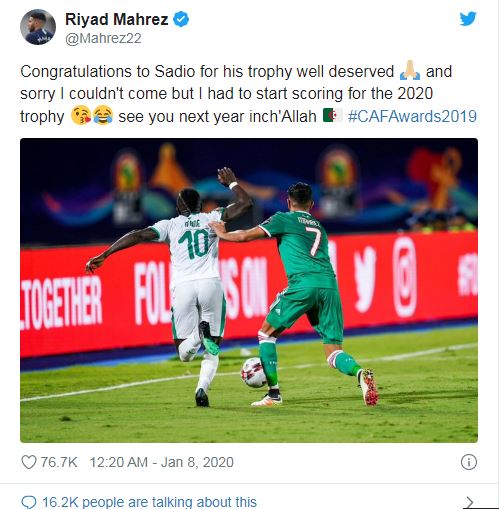This screenshot has height=509, width=499.
Task: Open the @Mahrez22 handle link
Action: (103, 38)
